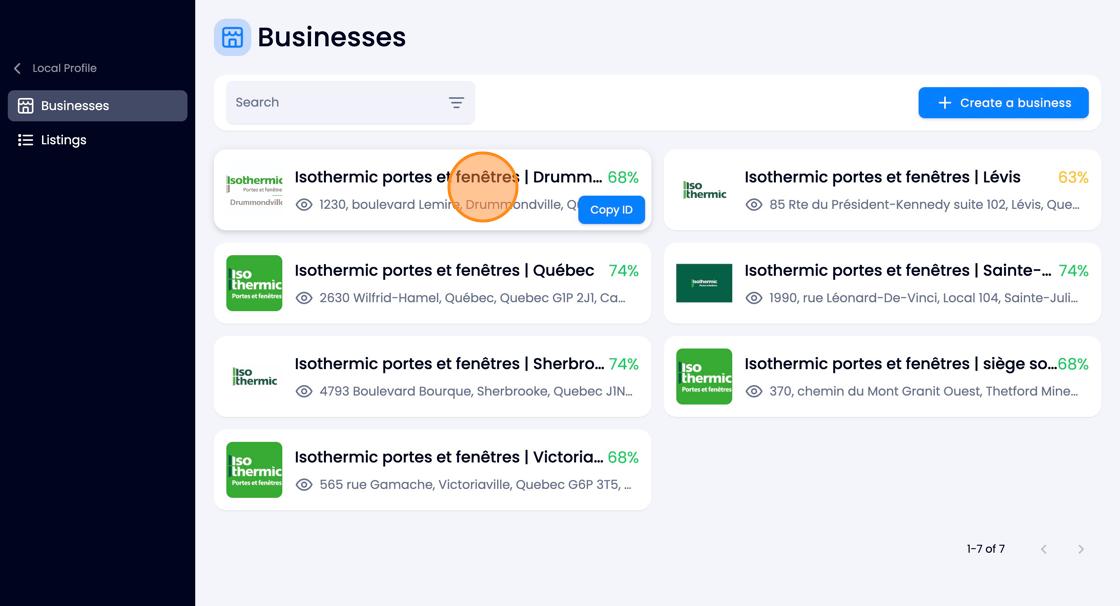
Task: Toggle eye icon for Lévis business
Action: click(754, 205)
